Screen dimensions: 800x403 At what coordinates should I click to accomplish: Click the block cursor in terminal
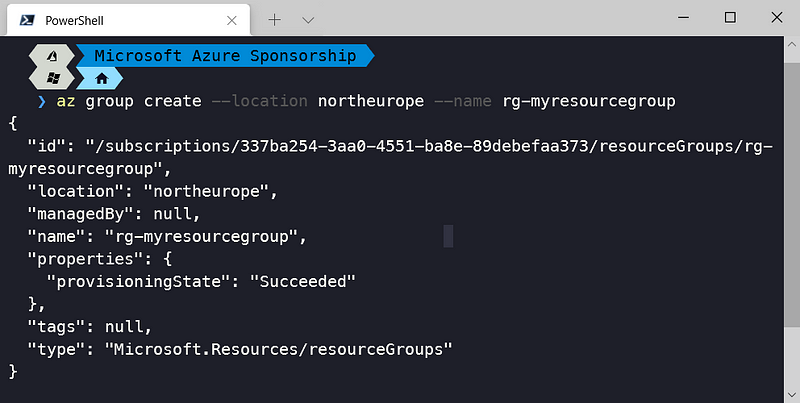(448, 236)
